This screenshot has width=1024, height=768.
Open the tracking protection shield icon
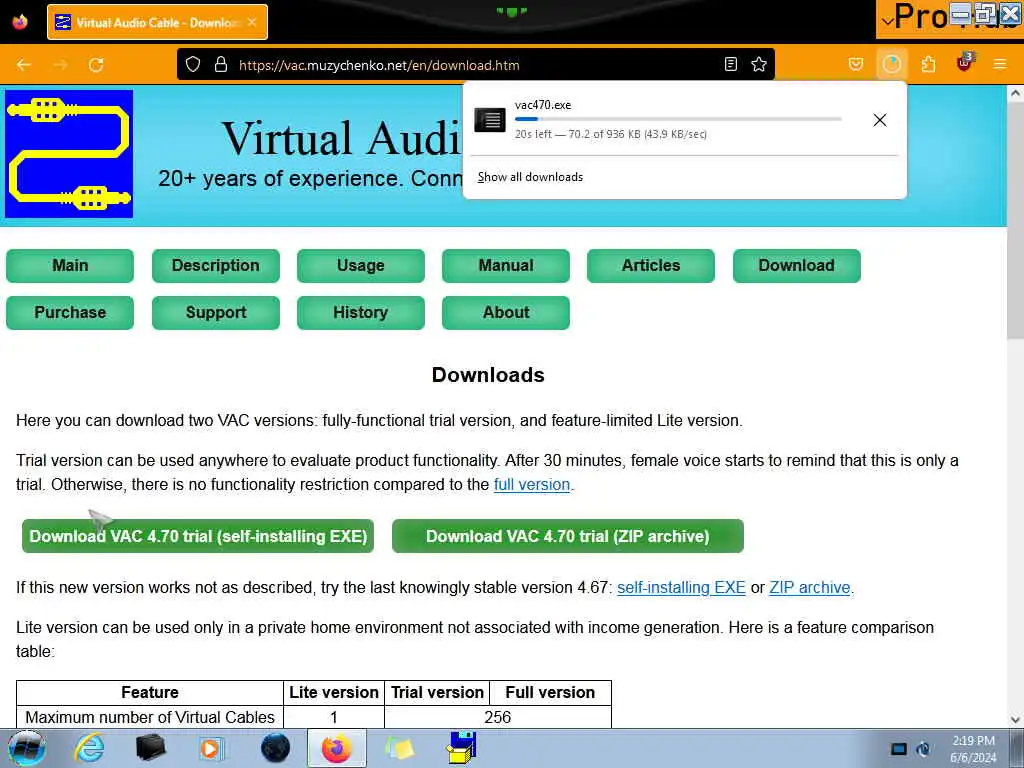[x=193, y=65]
